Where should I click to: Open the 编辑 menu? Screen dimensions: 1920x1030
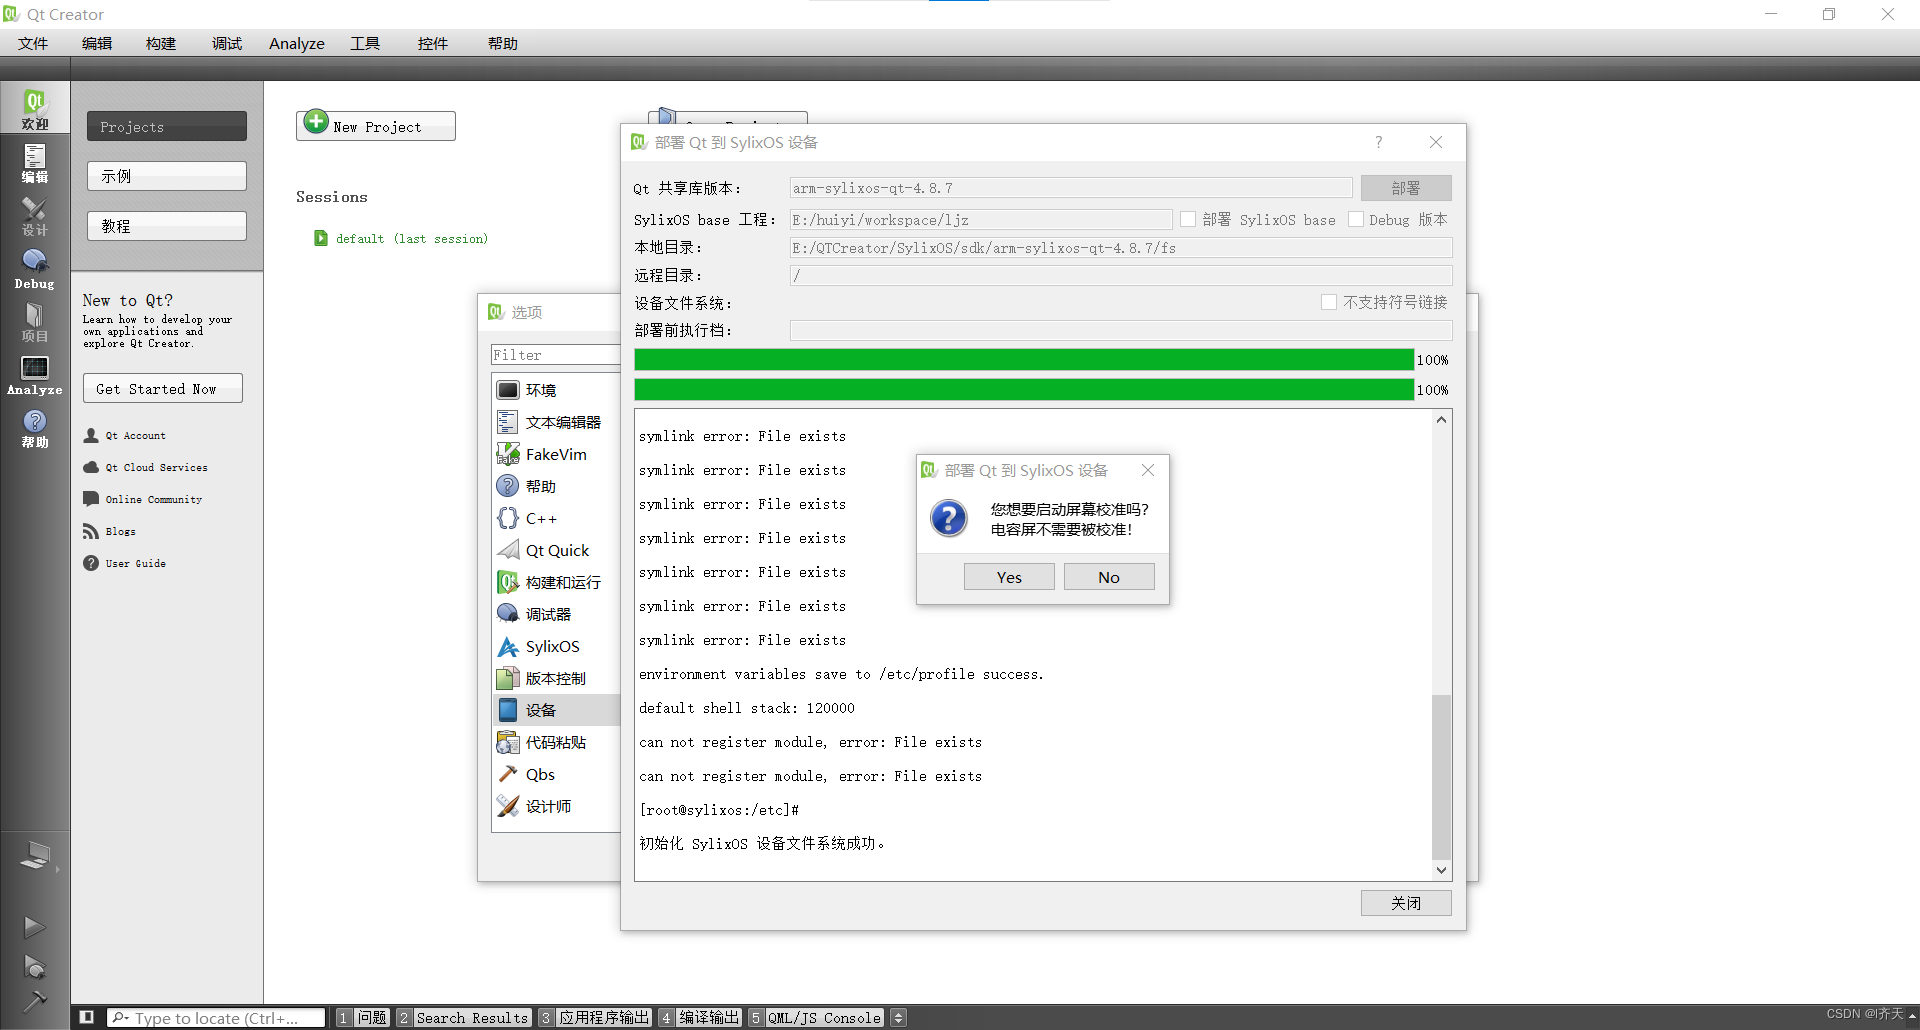[x=97, y=43]
